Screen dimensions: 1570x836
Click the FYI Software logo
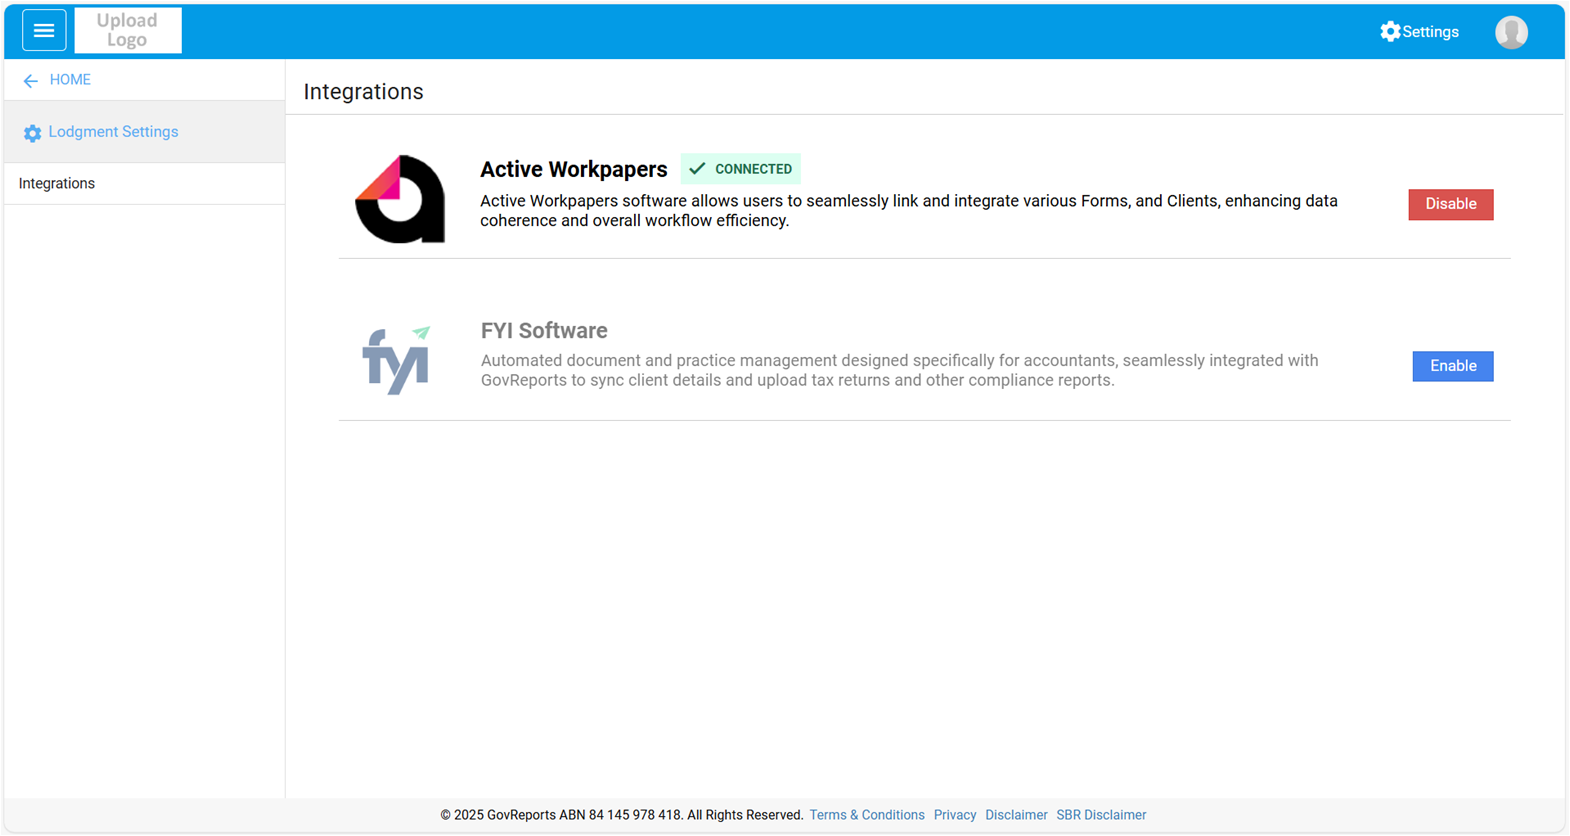click(x=397, y=360)
